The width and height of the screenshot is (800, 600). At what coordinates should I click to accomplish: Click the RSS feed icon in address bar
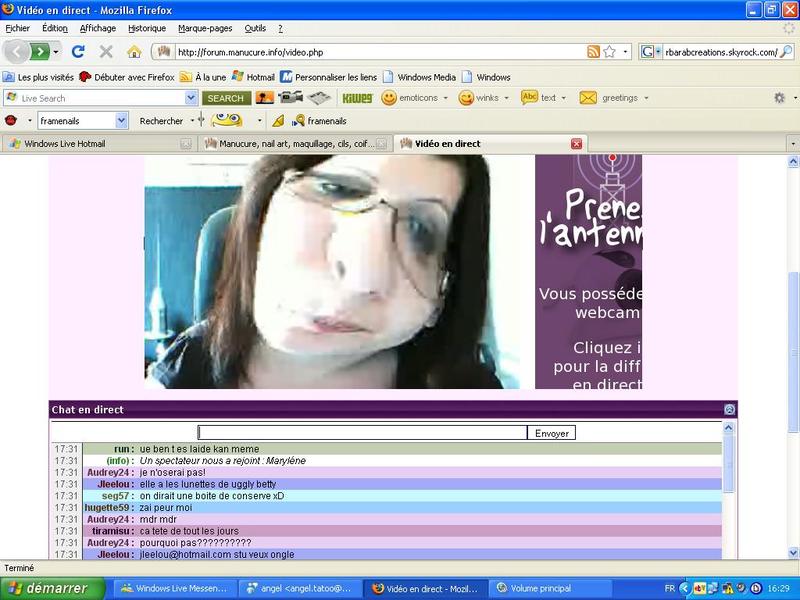pos(594,51)
